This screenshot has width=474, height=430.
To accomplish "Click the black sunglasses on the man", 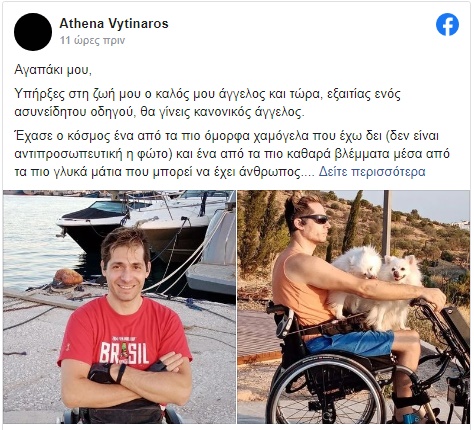I will tap(314, 219).
